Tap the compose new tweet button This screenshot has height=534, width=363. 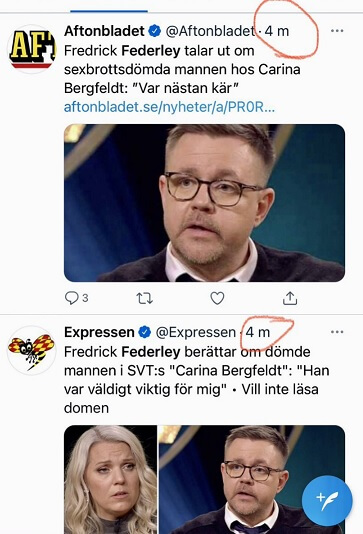click(x=327, y=501)
